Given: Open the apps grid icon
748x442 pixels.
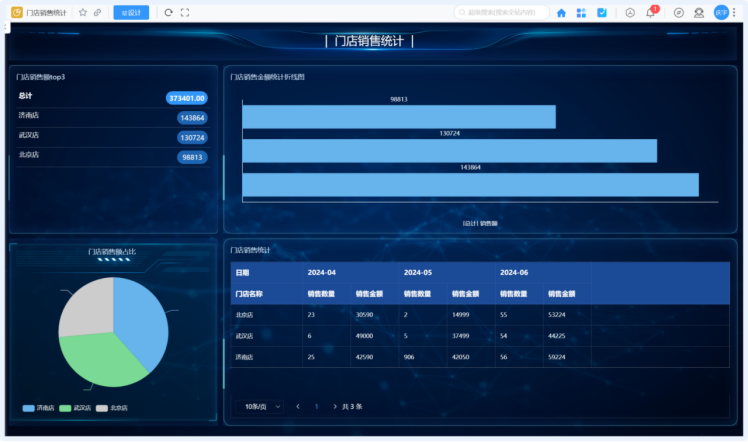Looking at the screenshot, I should pos(581,13).
